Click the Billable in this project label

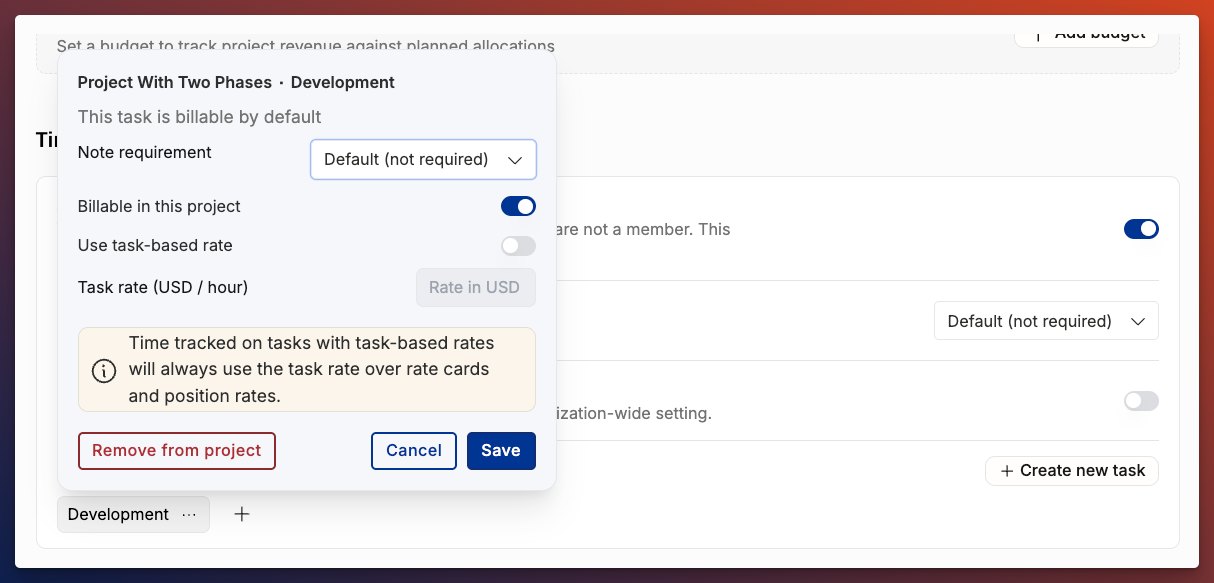click(159, 206)
